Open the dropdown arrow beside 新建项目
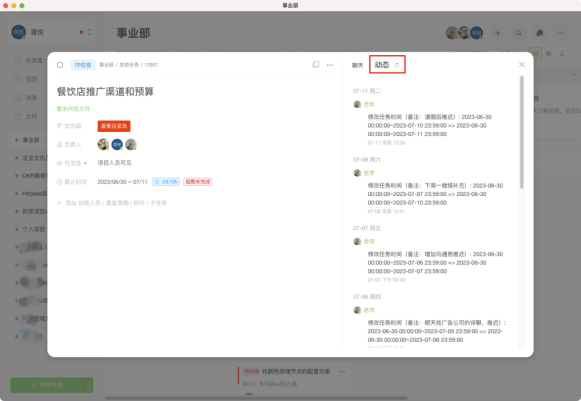This screenshot has height=401, width=581. coord(88,385)
